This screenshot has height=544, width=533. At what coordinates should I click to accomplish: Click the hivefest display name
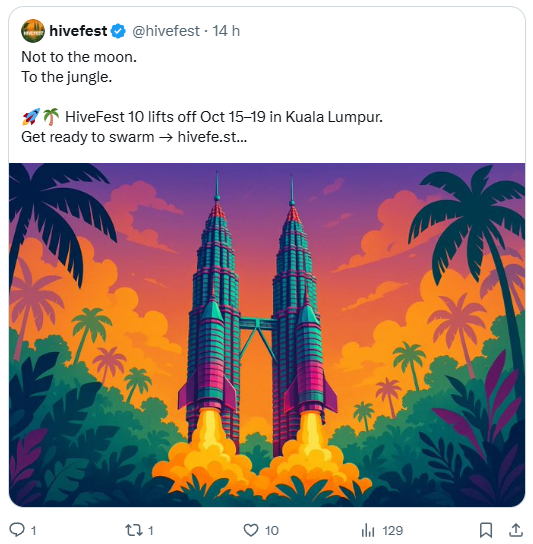tap(78, 31)
